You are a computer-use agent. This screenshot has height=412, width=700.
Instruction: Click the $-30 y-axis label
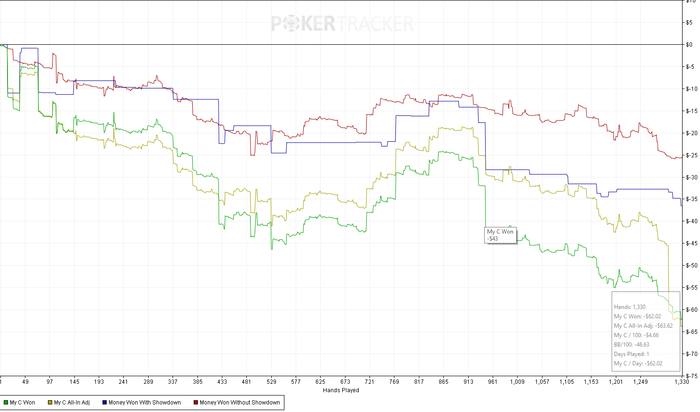click(x=690, y=177)
